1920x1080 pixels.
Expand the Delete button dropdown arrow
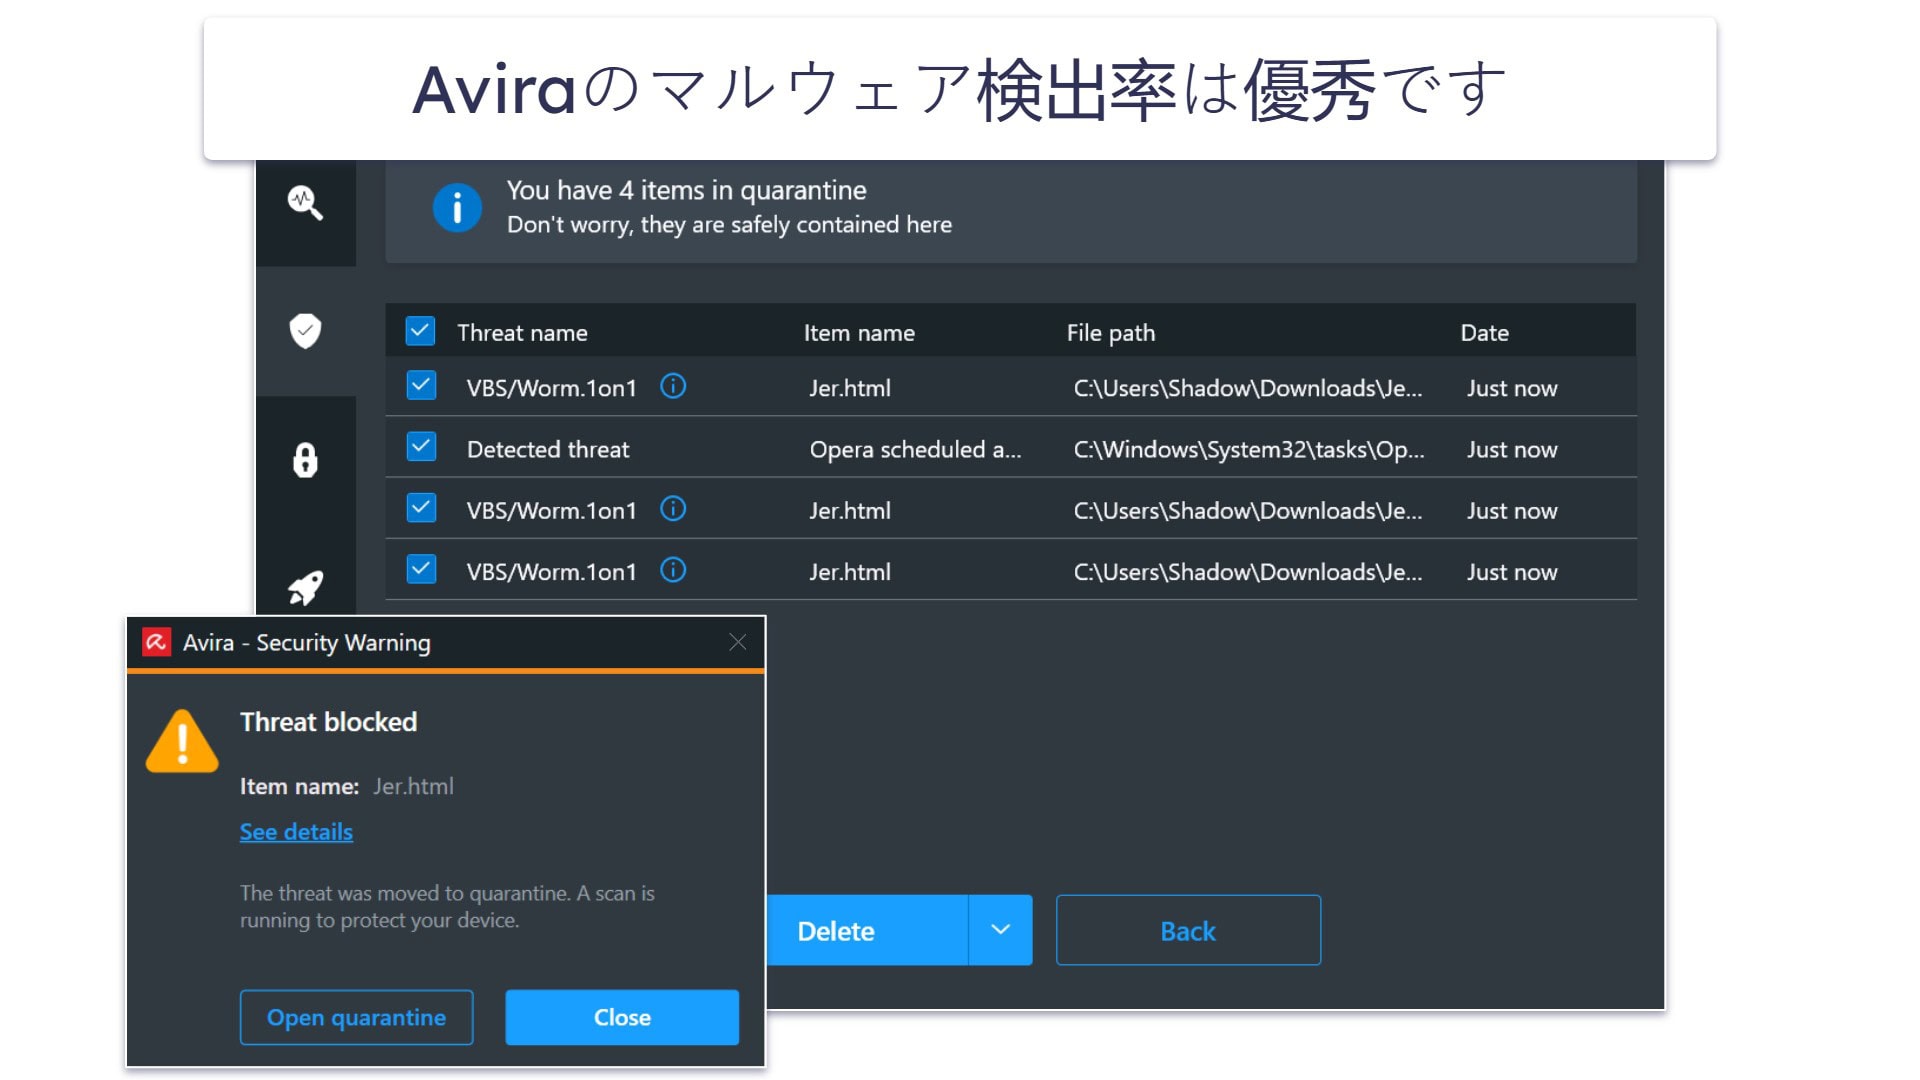point(1000,930)
